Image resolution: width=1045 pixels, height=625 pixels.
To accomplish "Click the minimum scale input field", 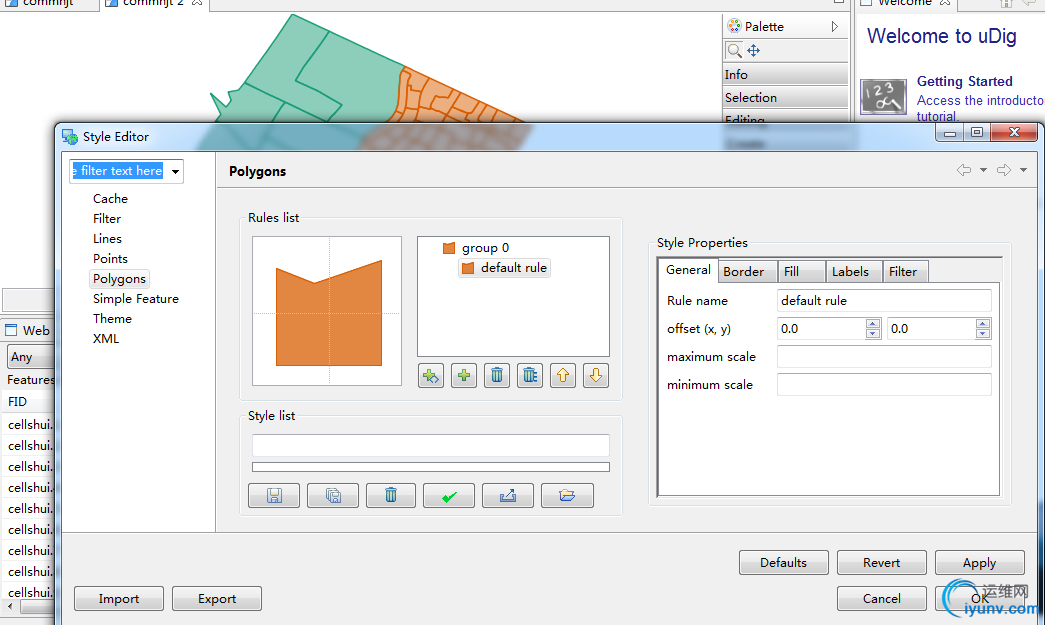I will coord(884,384).
